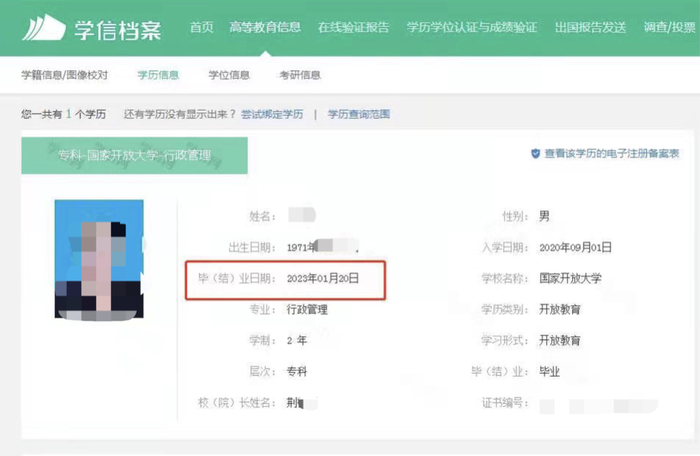Click the 学历查询范围 link
Image resolution: width=700 pixels, height=456 pixels.
tap(359, 114)
